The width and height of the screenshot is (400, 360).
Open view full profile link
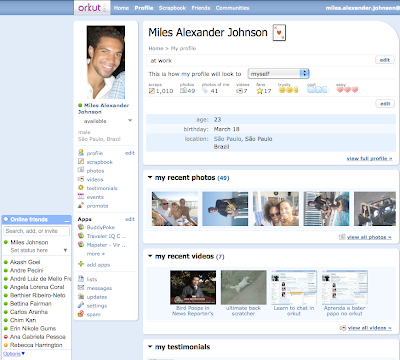[369, 158]
